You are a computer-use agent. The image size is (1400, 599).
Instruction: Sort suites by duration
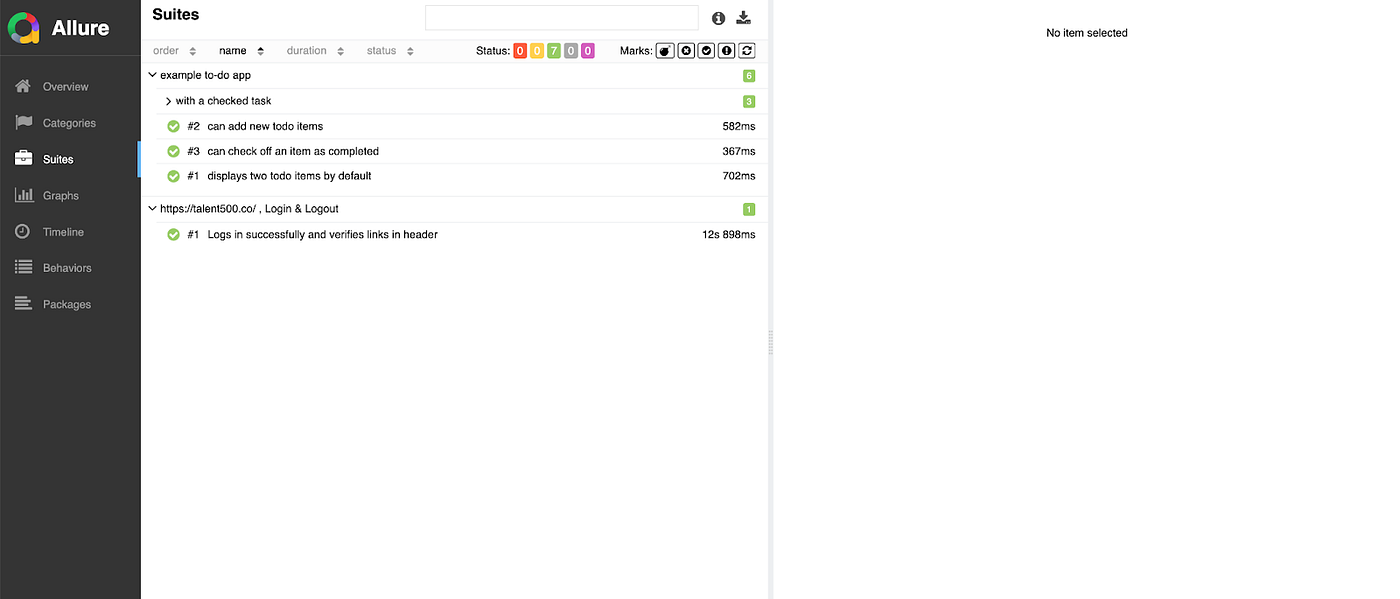click(x=315, y=51)
